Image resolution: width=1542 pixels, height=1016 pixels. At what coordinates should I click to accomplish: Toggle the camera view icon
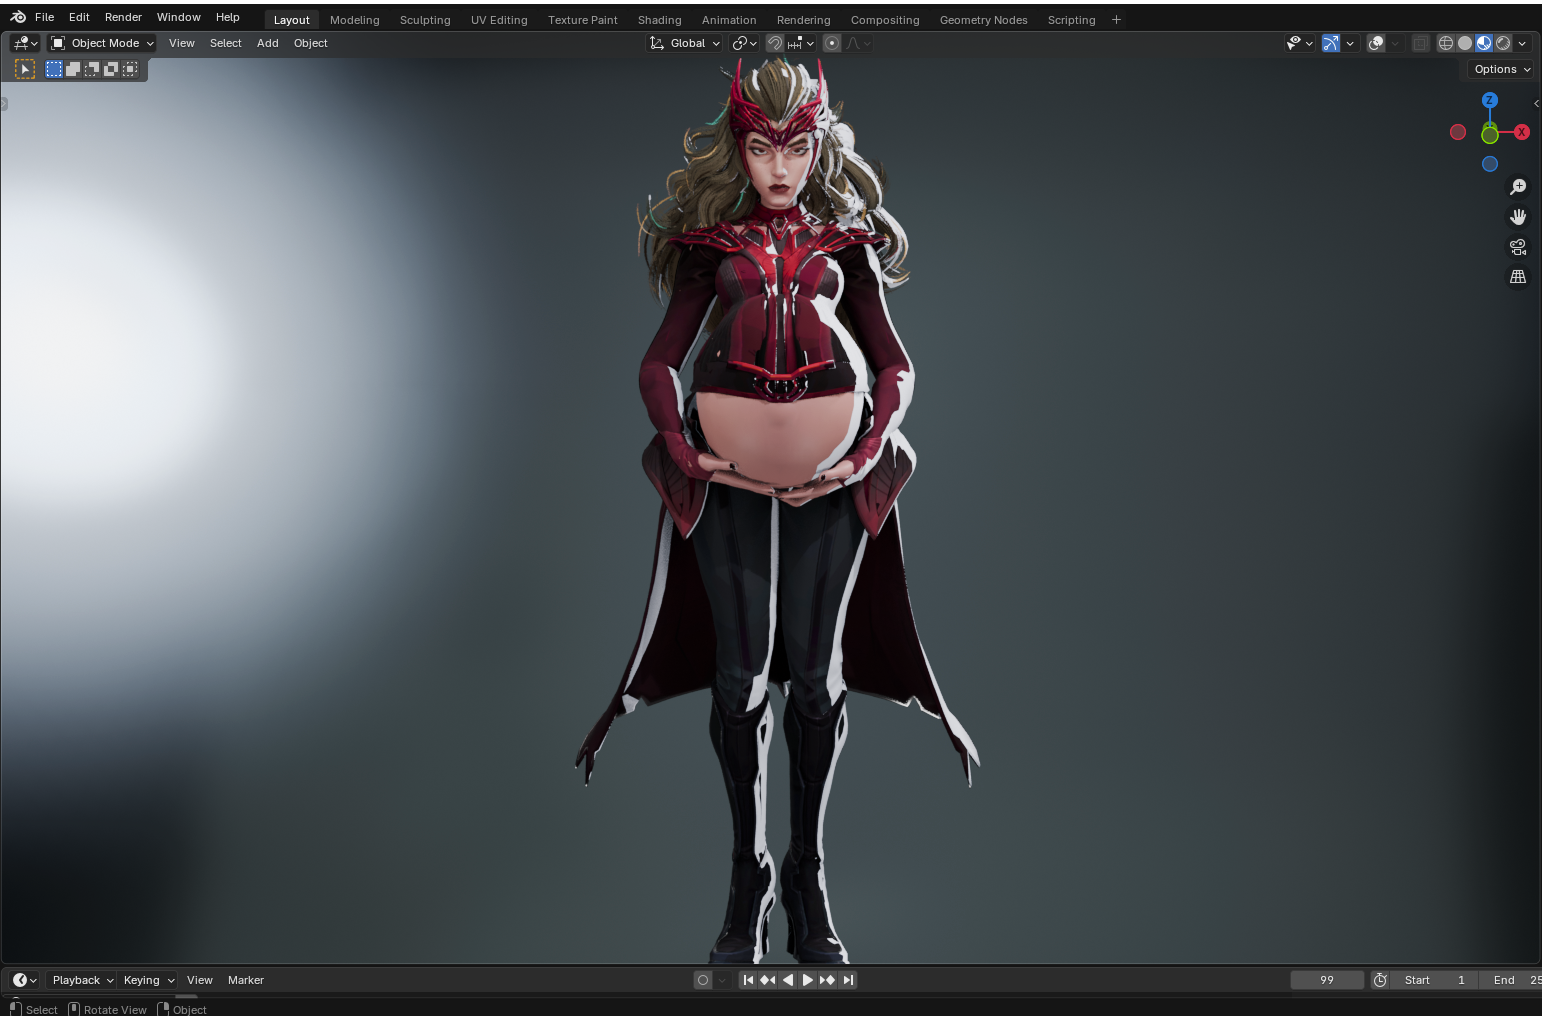(1518, 247)
